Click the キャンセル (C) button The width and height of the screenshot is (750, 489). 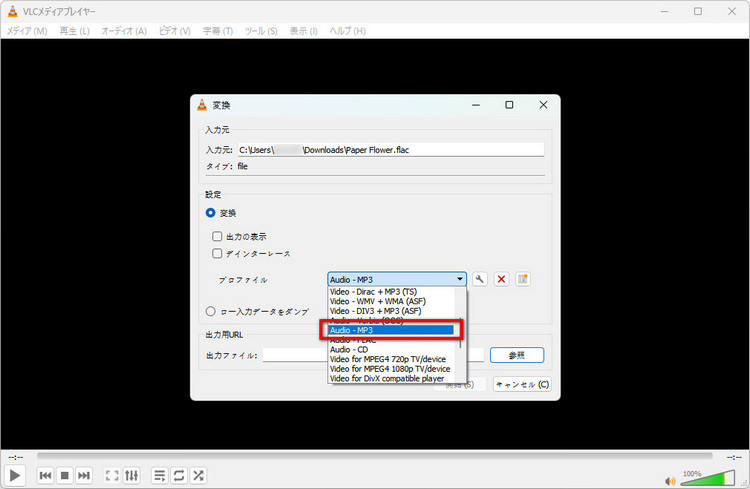[x=522, y=384]
